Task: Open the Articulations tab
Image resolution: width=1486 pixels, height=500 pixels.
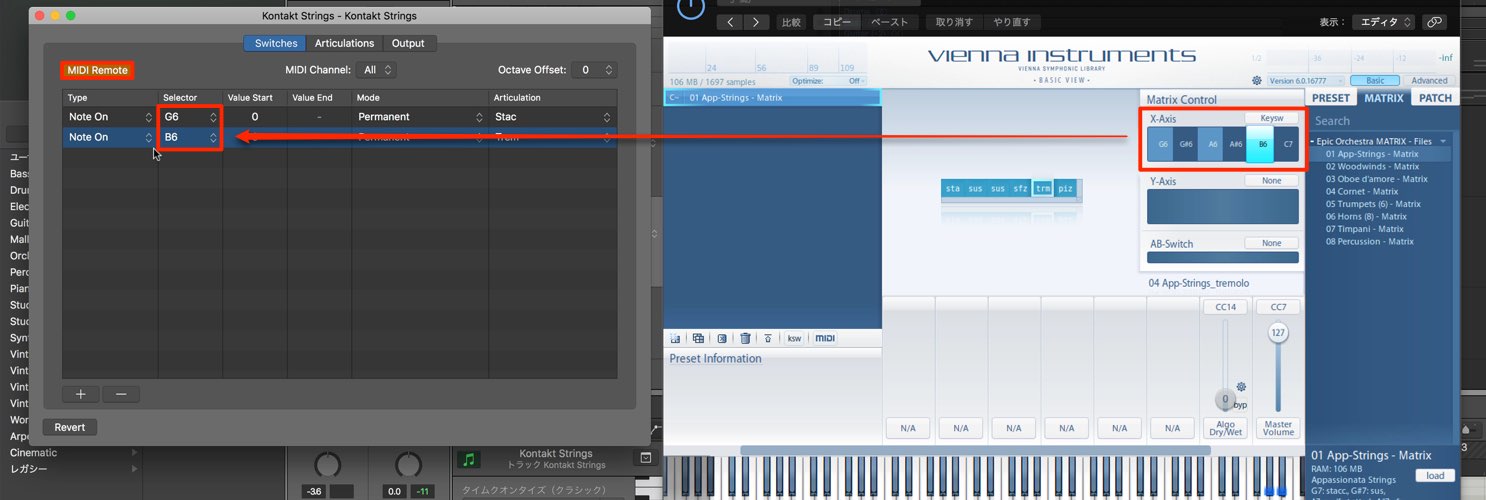Action: click(x=344, y=43)
